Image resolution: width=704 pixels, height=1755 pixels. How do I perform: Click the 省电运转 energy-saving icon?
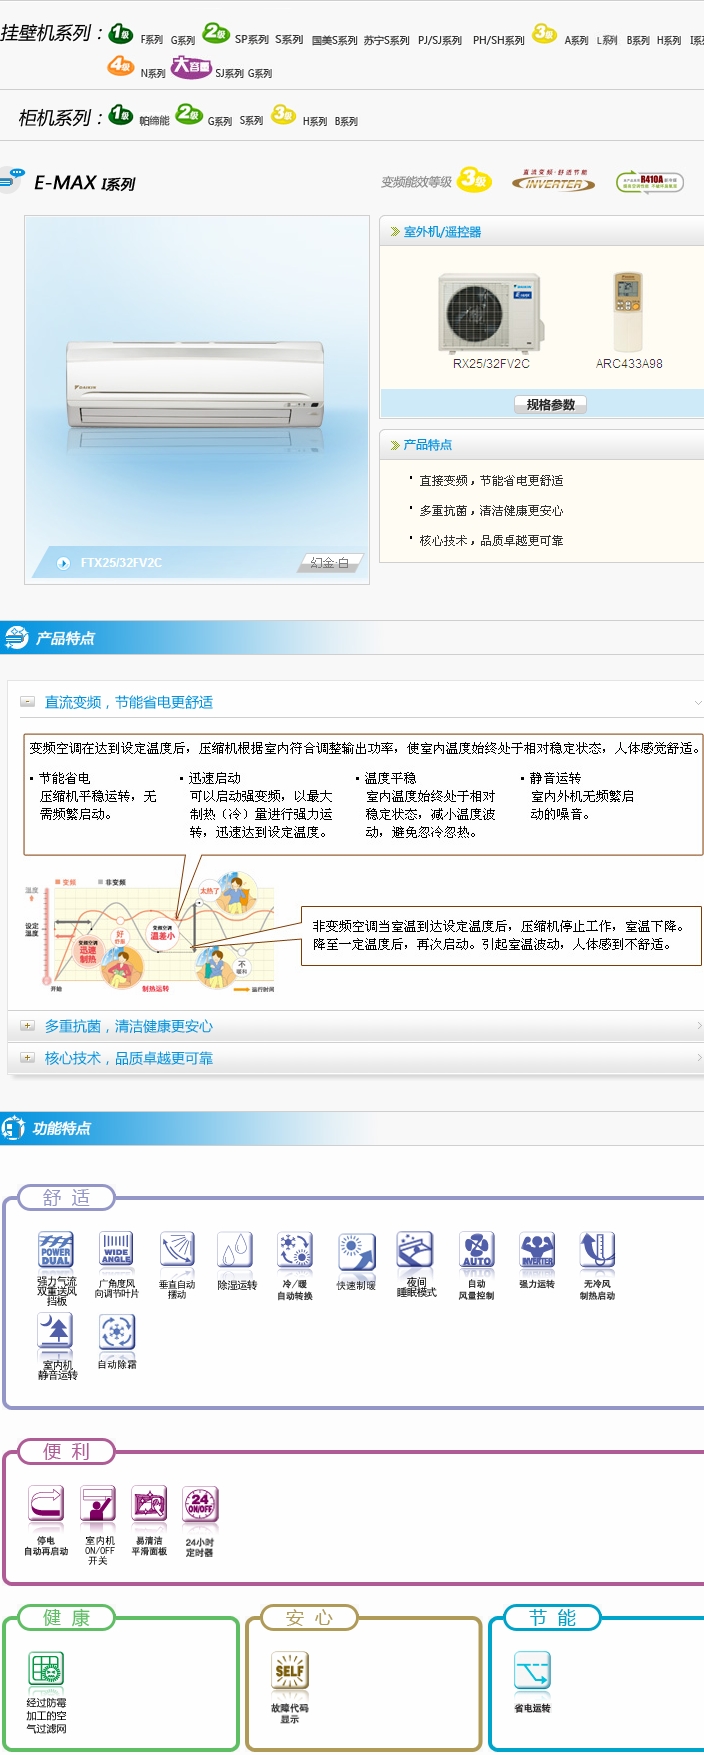(532, 1670)
